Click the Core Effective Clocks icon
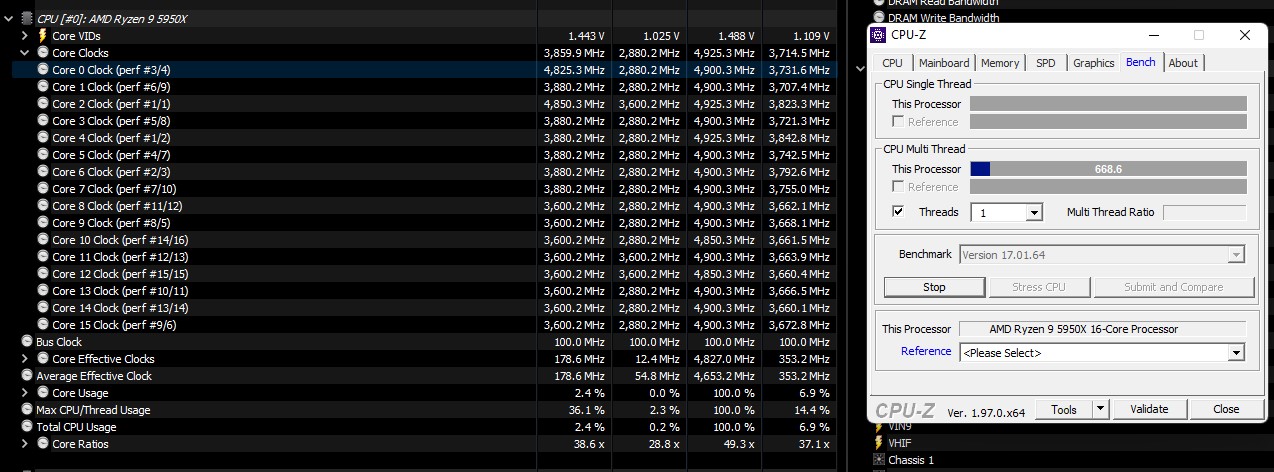The width and height of the screenshot is (1274, 472). [x=43, y=359]
